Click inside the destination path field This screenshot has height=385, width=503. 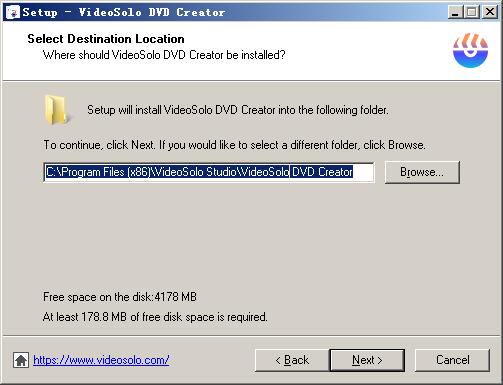click(x=209, y=172)
